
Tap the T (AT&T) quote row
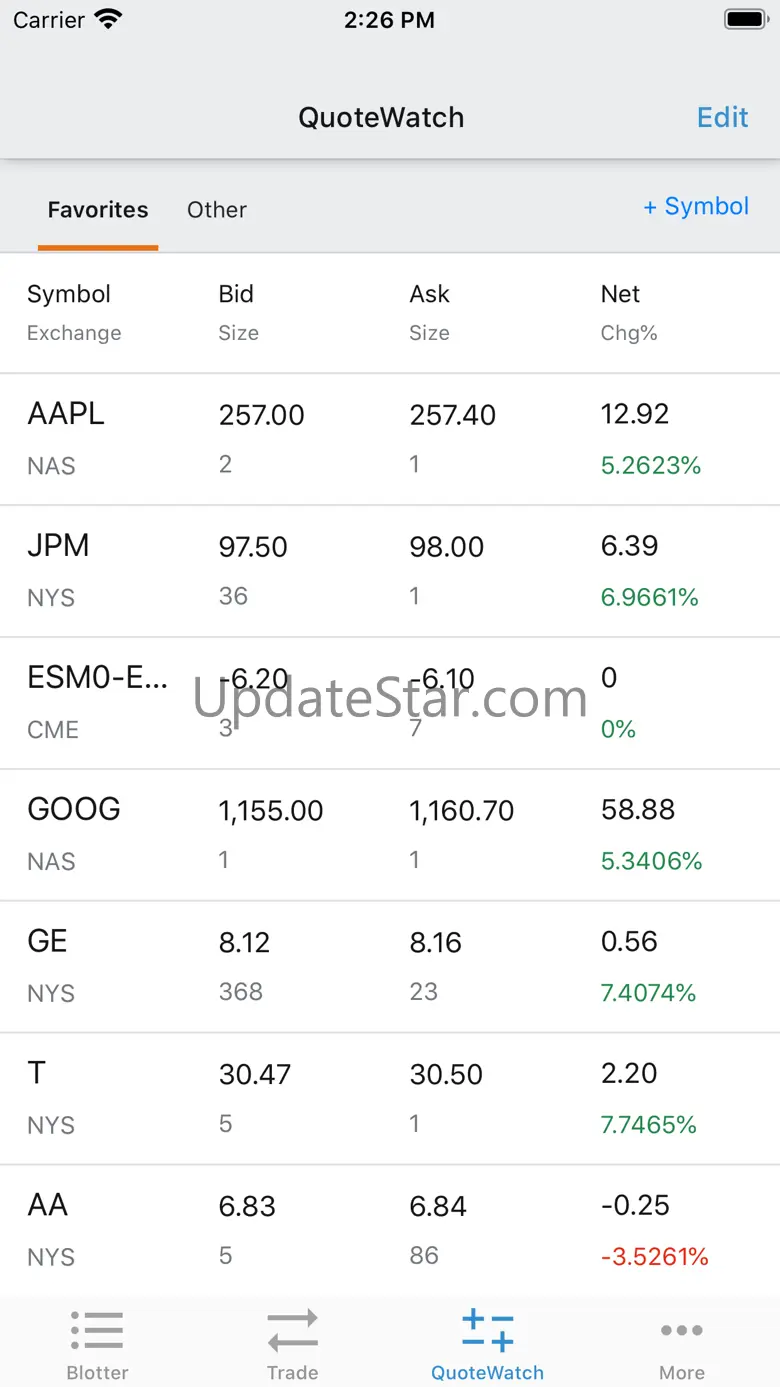coord(390,1099)
